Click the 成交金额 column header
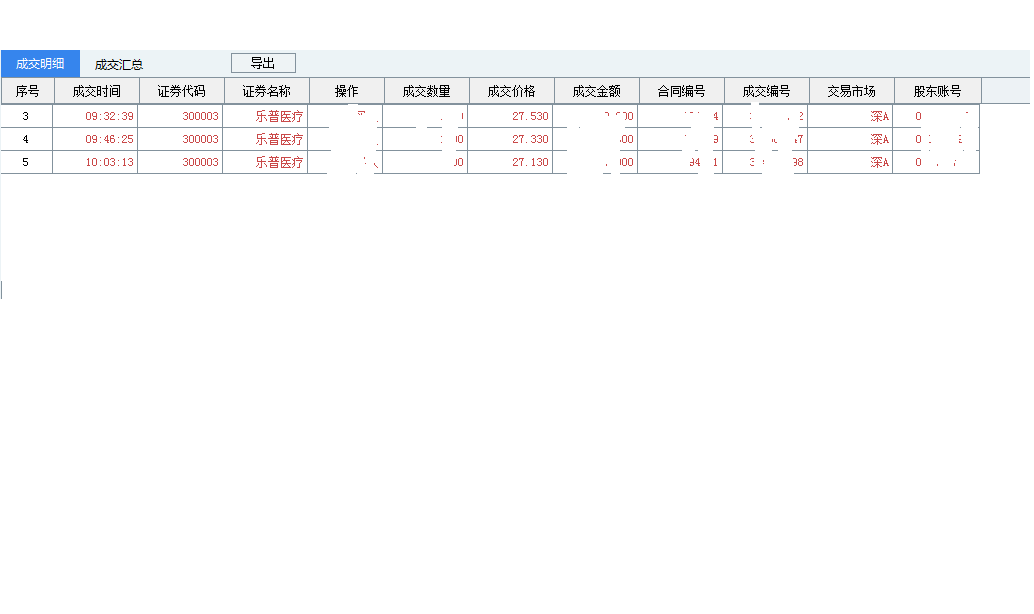 (597, 91)
